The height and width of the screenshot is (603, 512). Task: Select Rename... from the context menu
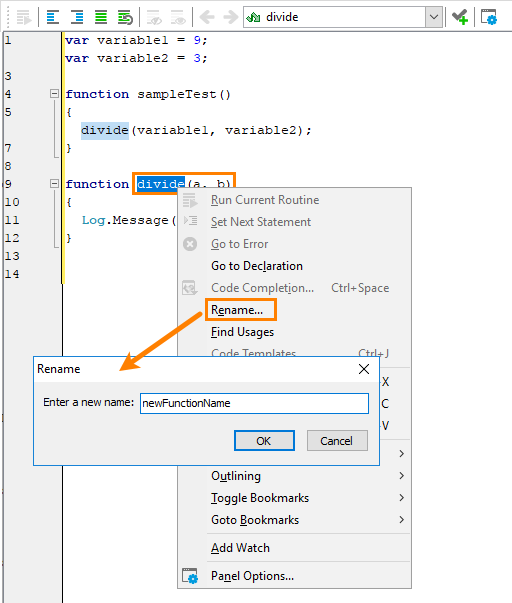click(237, 310)
